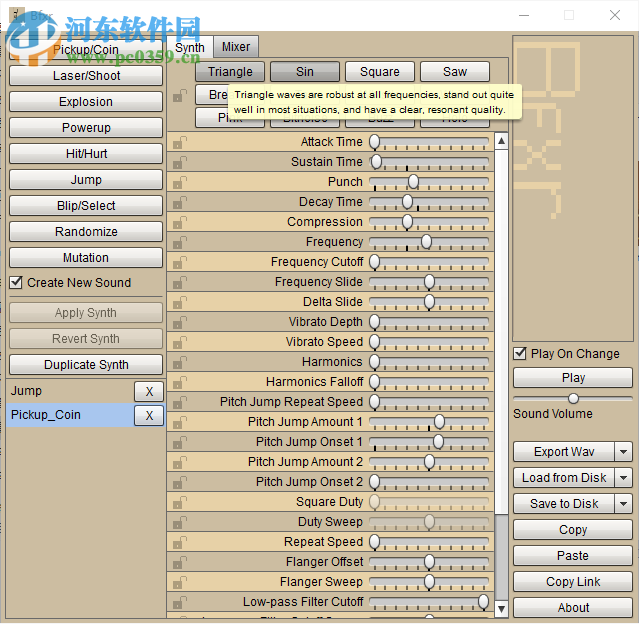
Task: Toggle the lock icon for Decay Time
Action: pyautogui.click(x=179, y=202)
